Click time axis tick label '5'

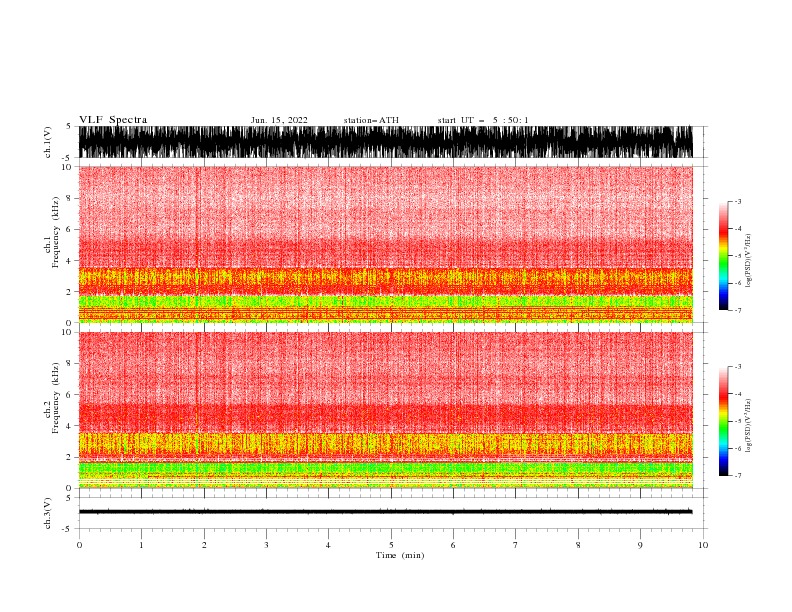click(391, 545)
